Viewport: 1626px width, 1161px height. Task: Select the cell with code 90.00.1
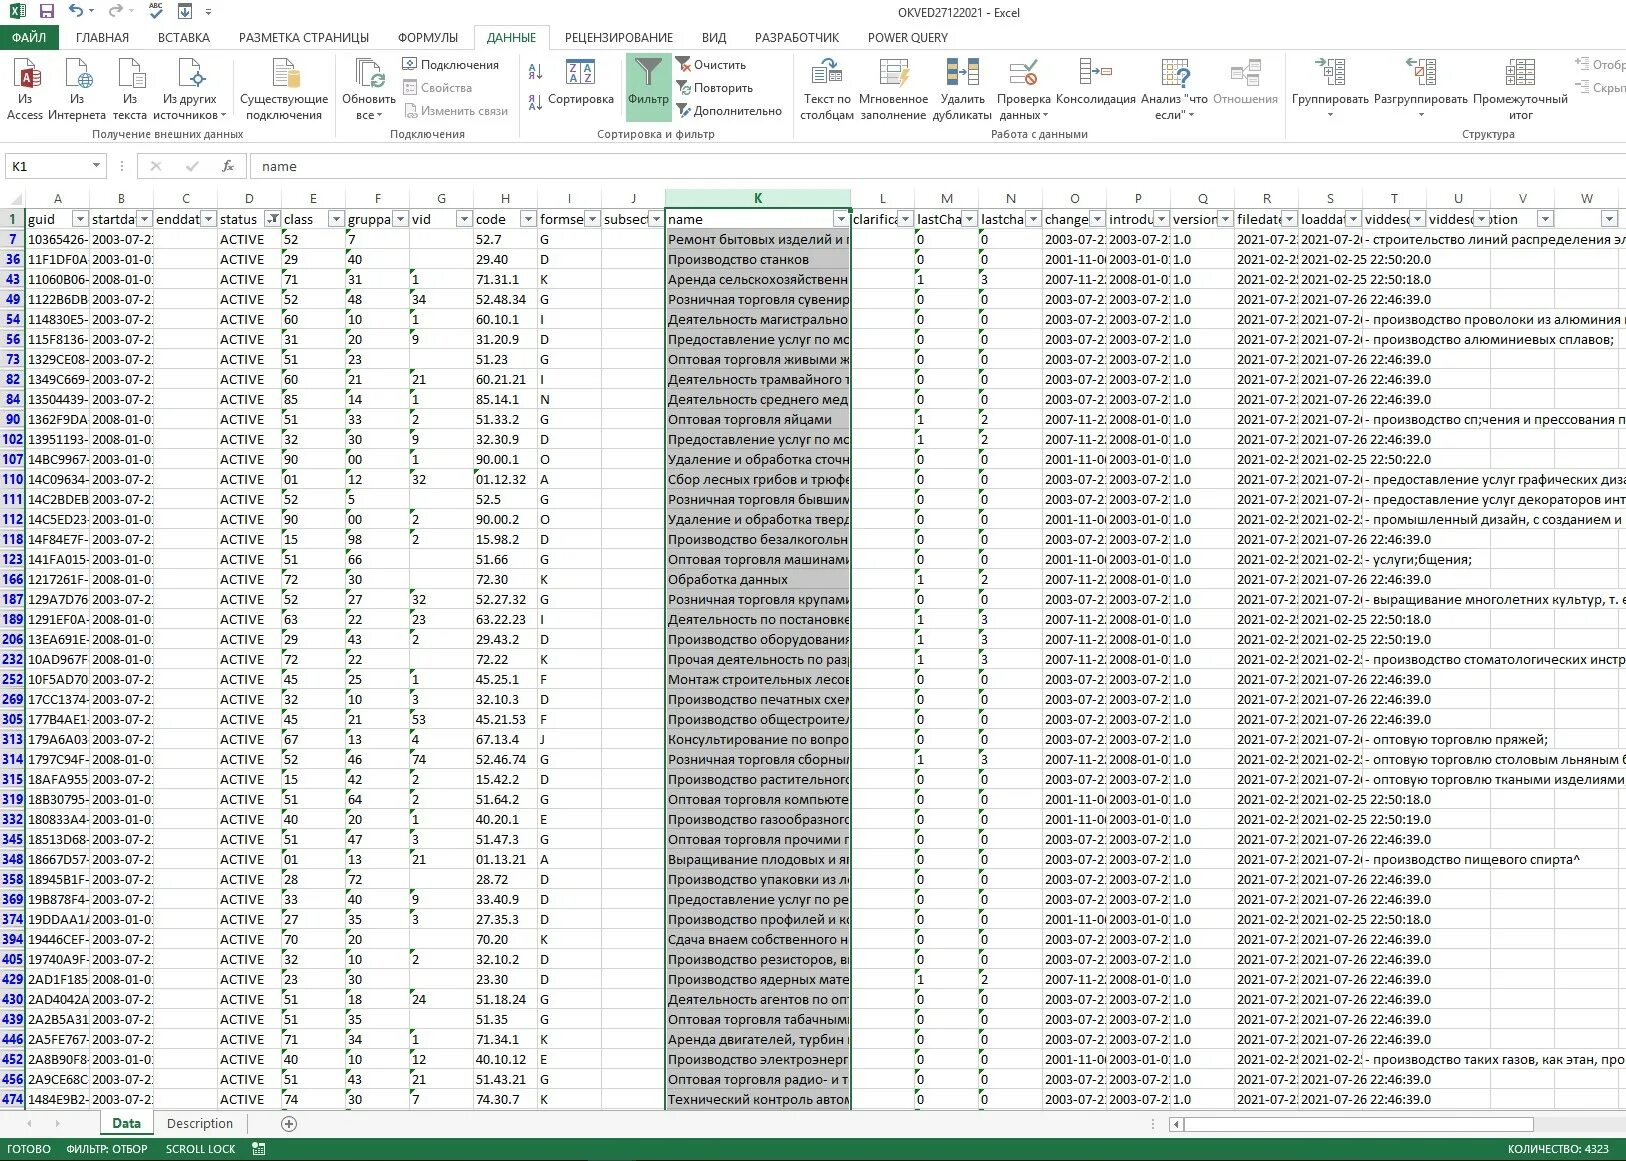click(505, 459)
